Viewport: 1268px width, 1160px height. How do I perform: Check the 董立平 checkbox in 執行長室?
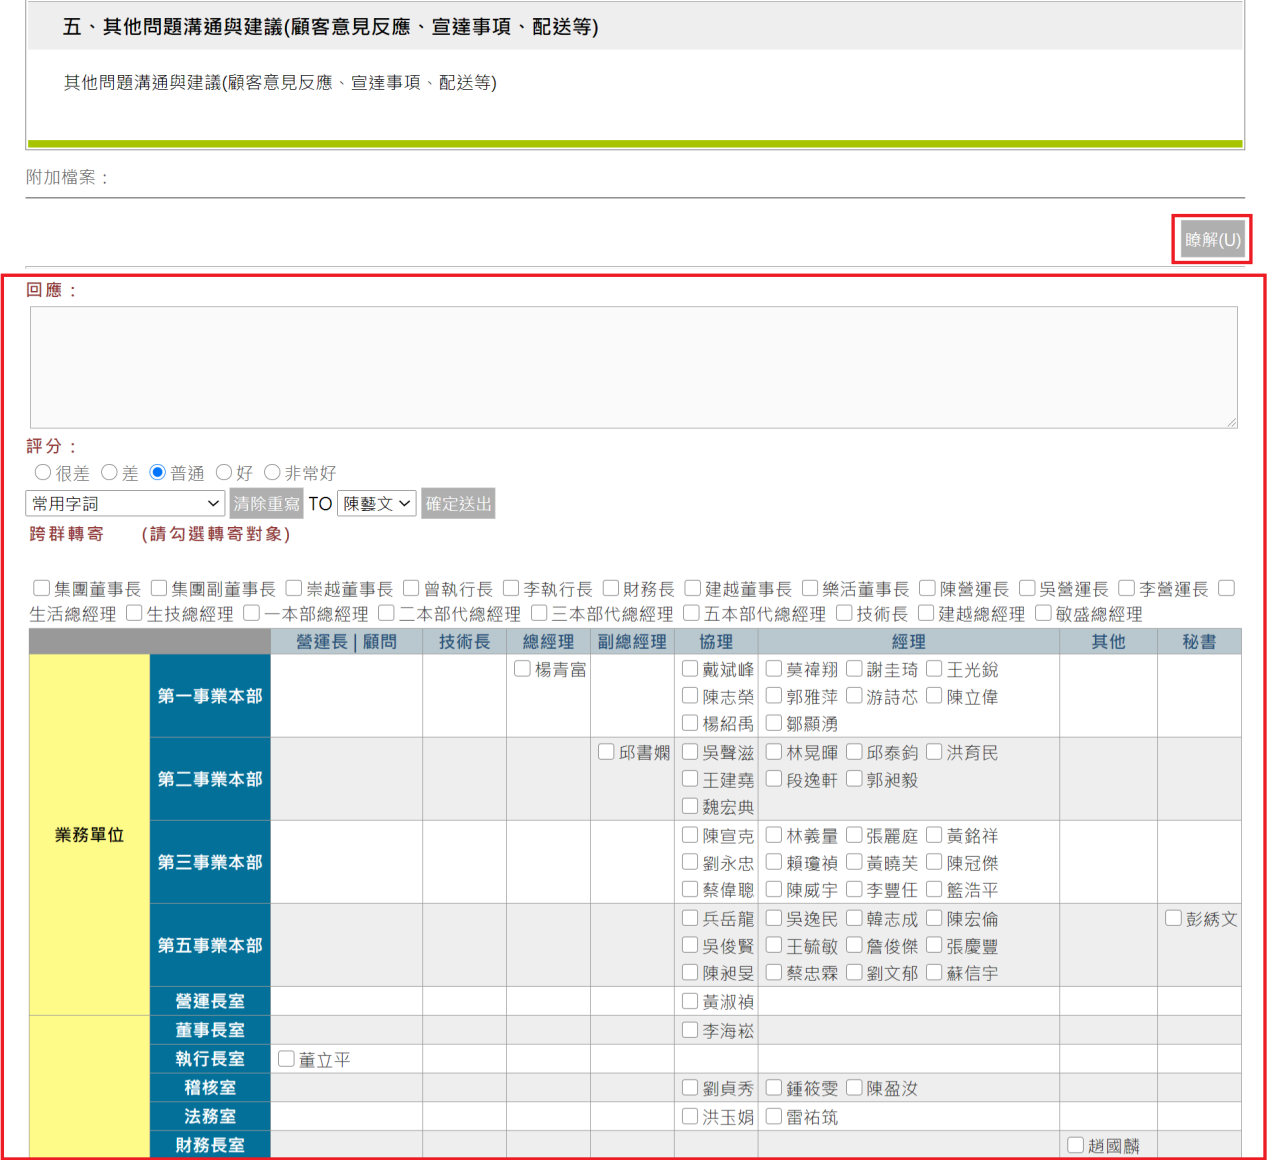pyautogui.click(x=286, y=1059)
